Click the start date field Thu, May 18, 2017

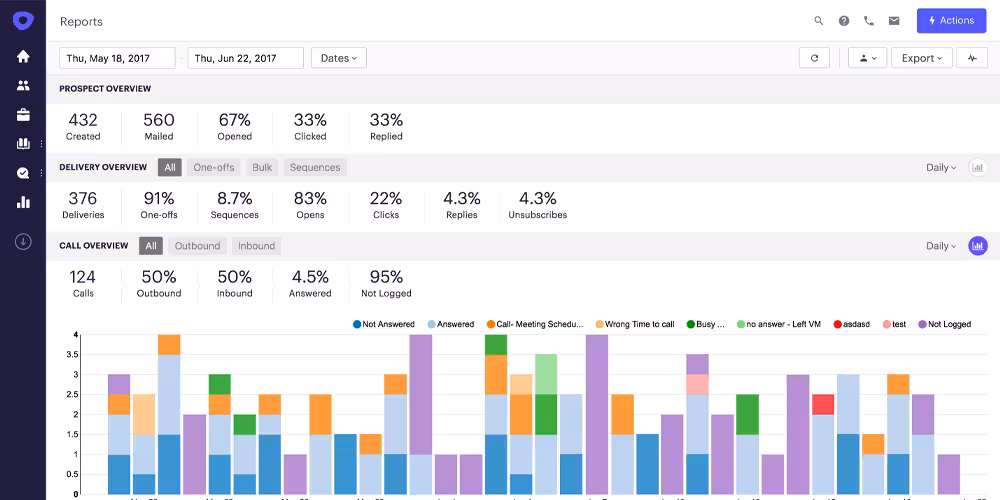point(117,58)
